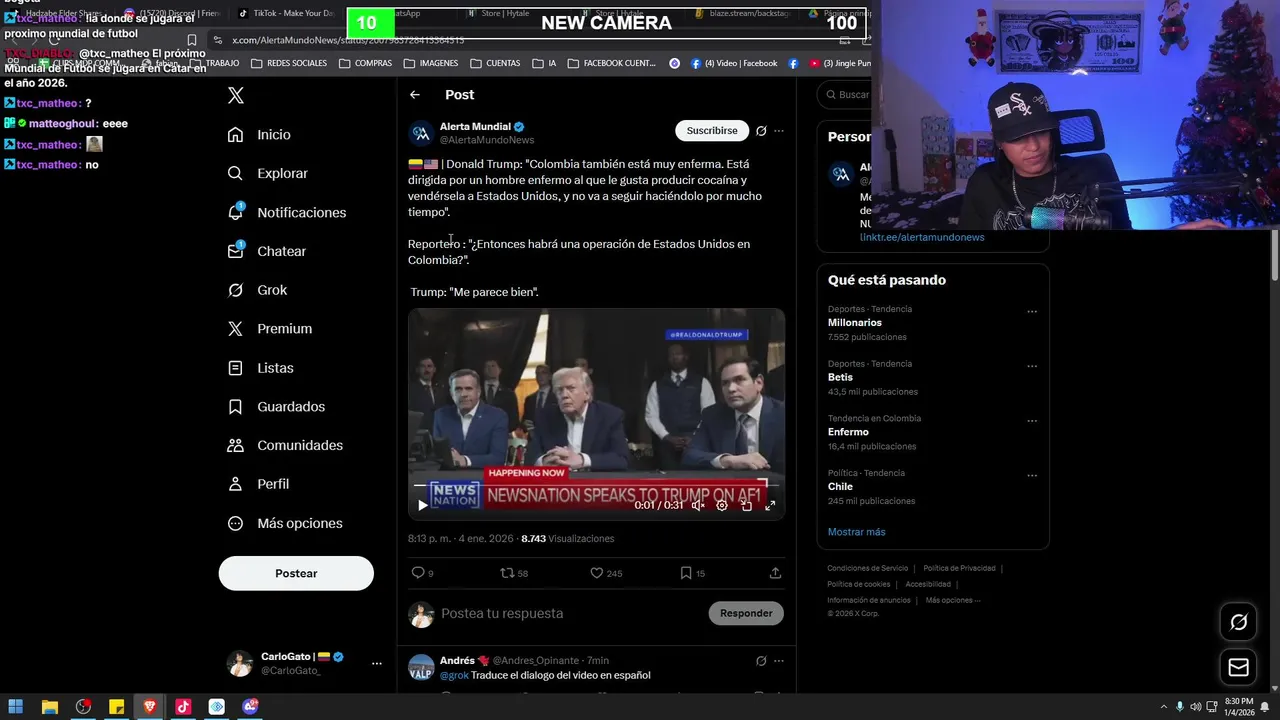Open the Explorar page
Viewport: 1280px width, 720px height.
tap(268, 174)
